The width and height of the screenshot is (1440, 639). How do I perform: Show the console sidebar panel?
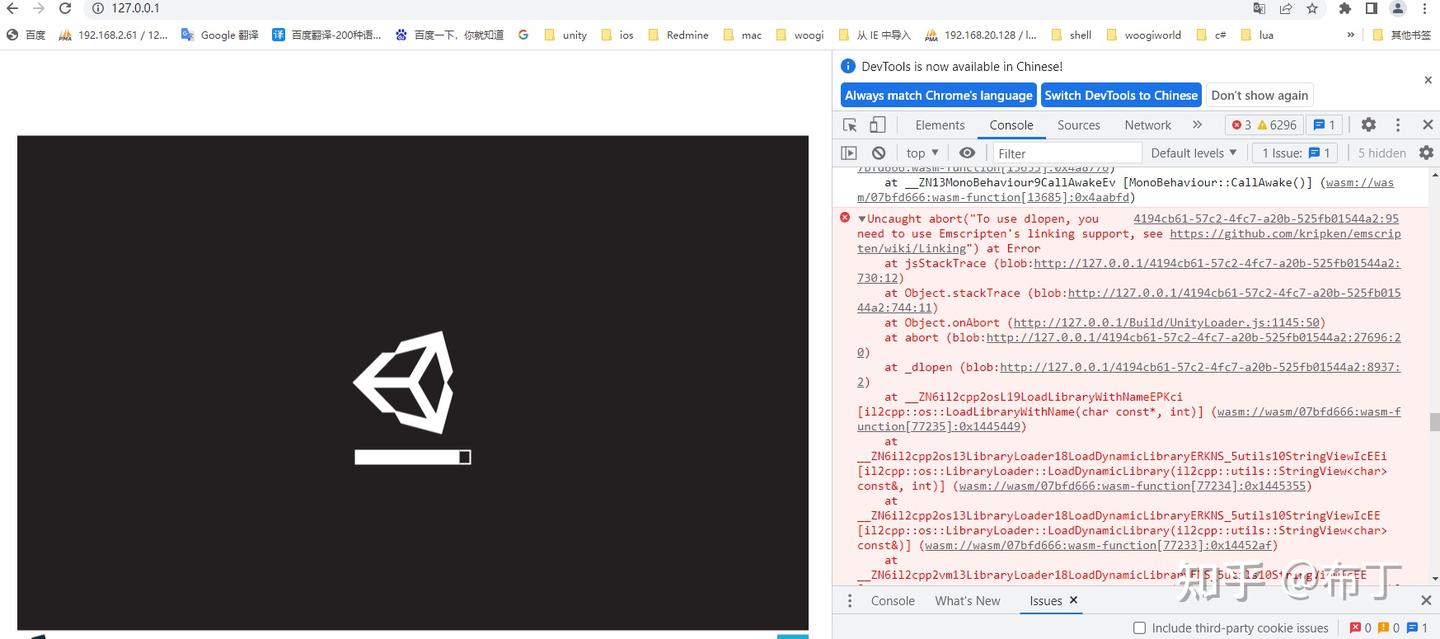[849, 152]
